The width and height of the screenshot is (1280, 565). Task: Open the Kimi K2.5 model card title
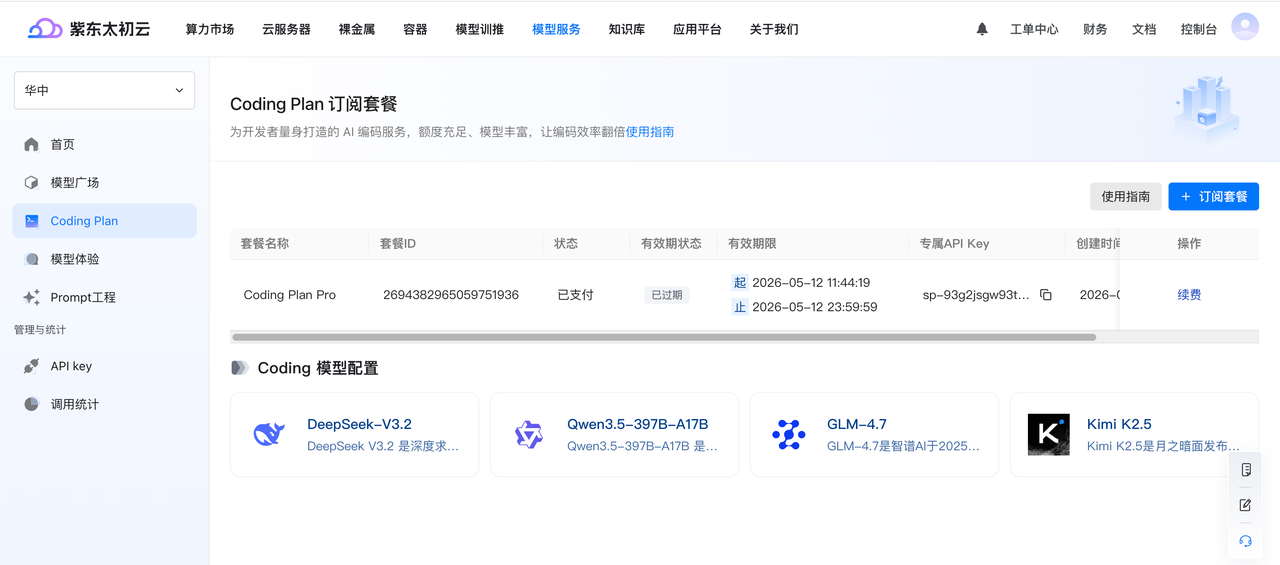pos(1119,424)
